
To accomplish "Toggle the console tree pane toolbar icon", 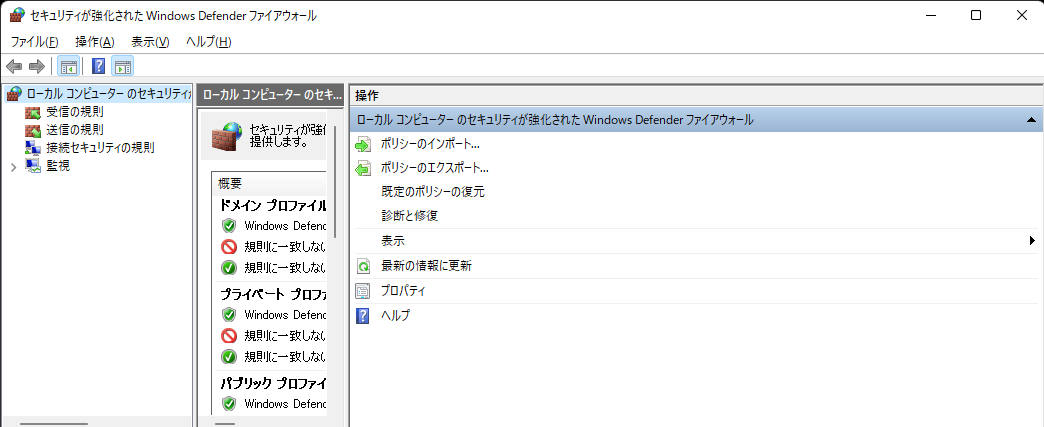I will pyautogui.click(x=68, y=67).
